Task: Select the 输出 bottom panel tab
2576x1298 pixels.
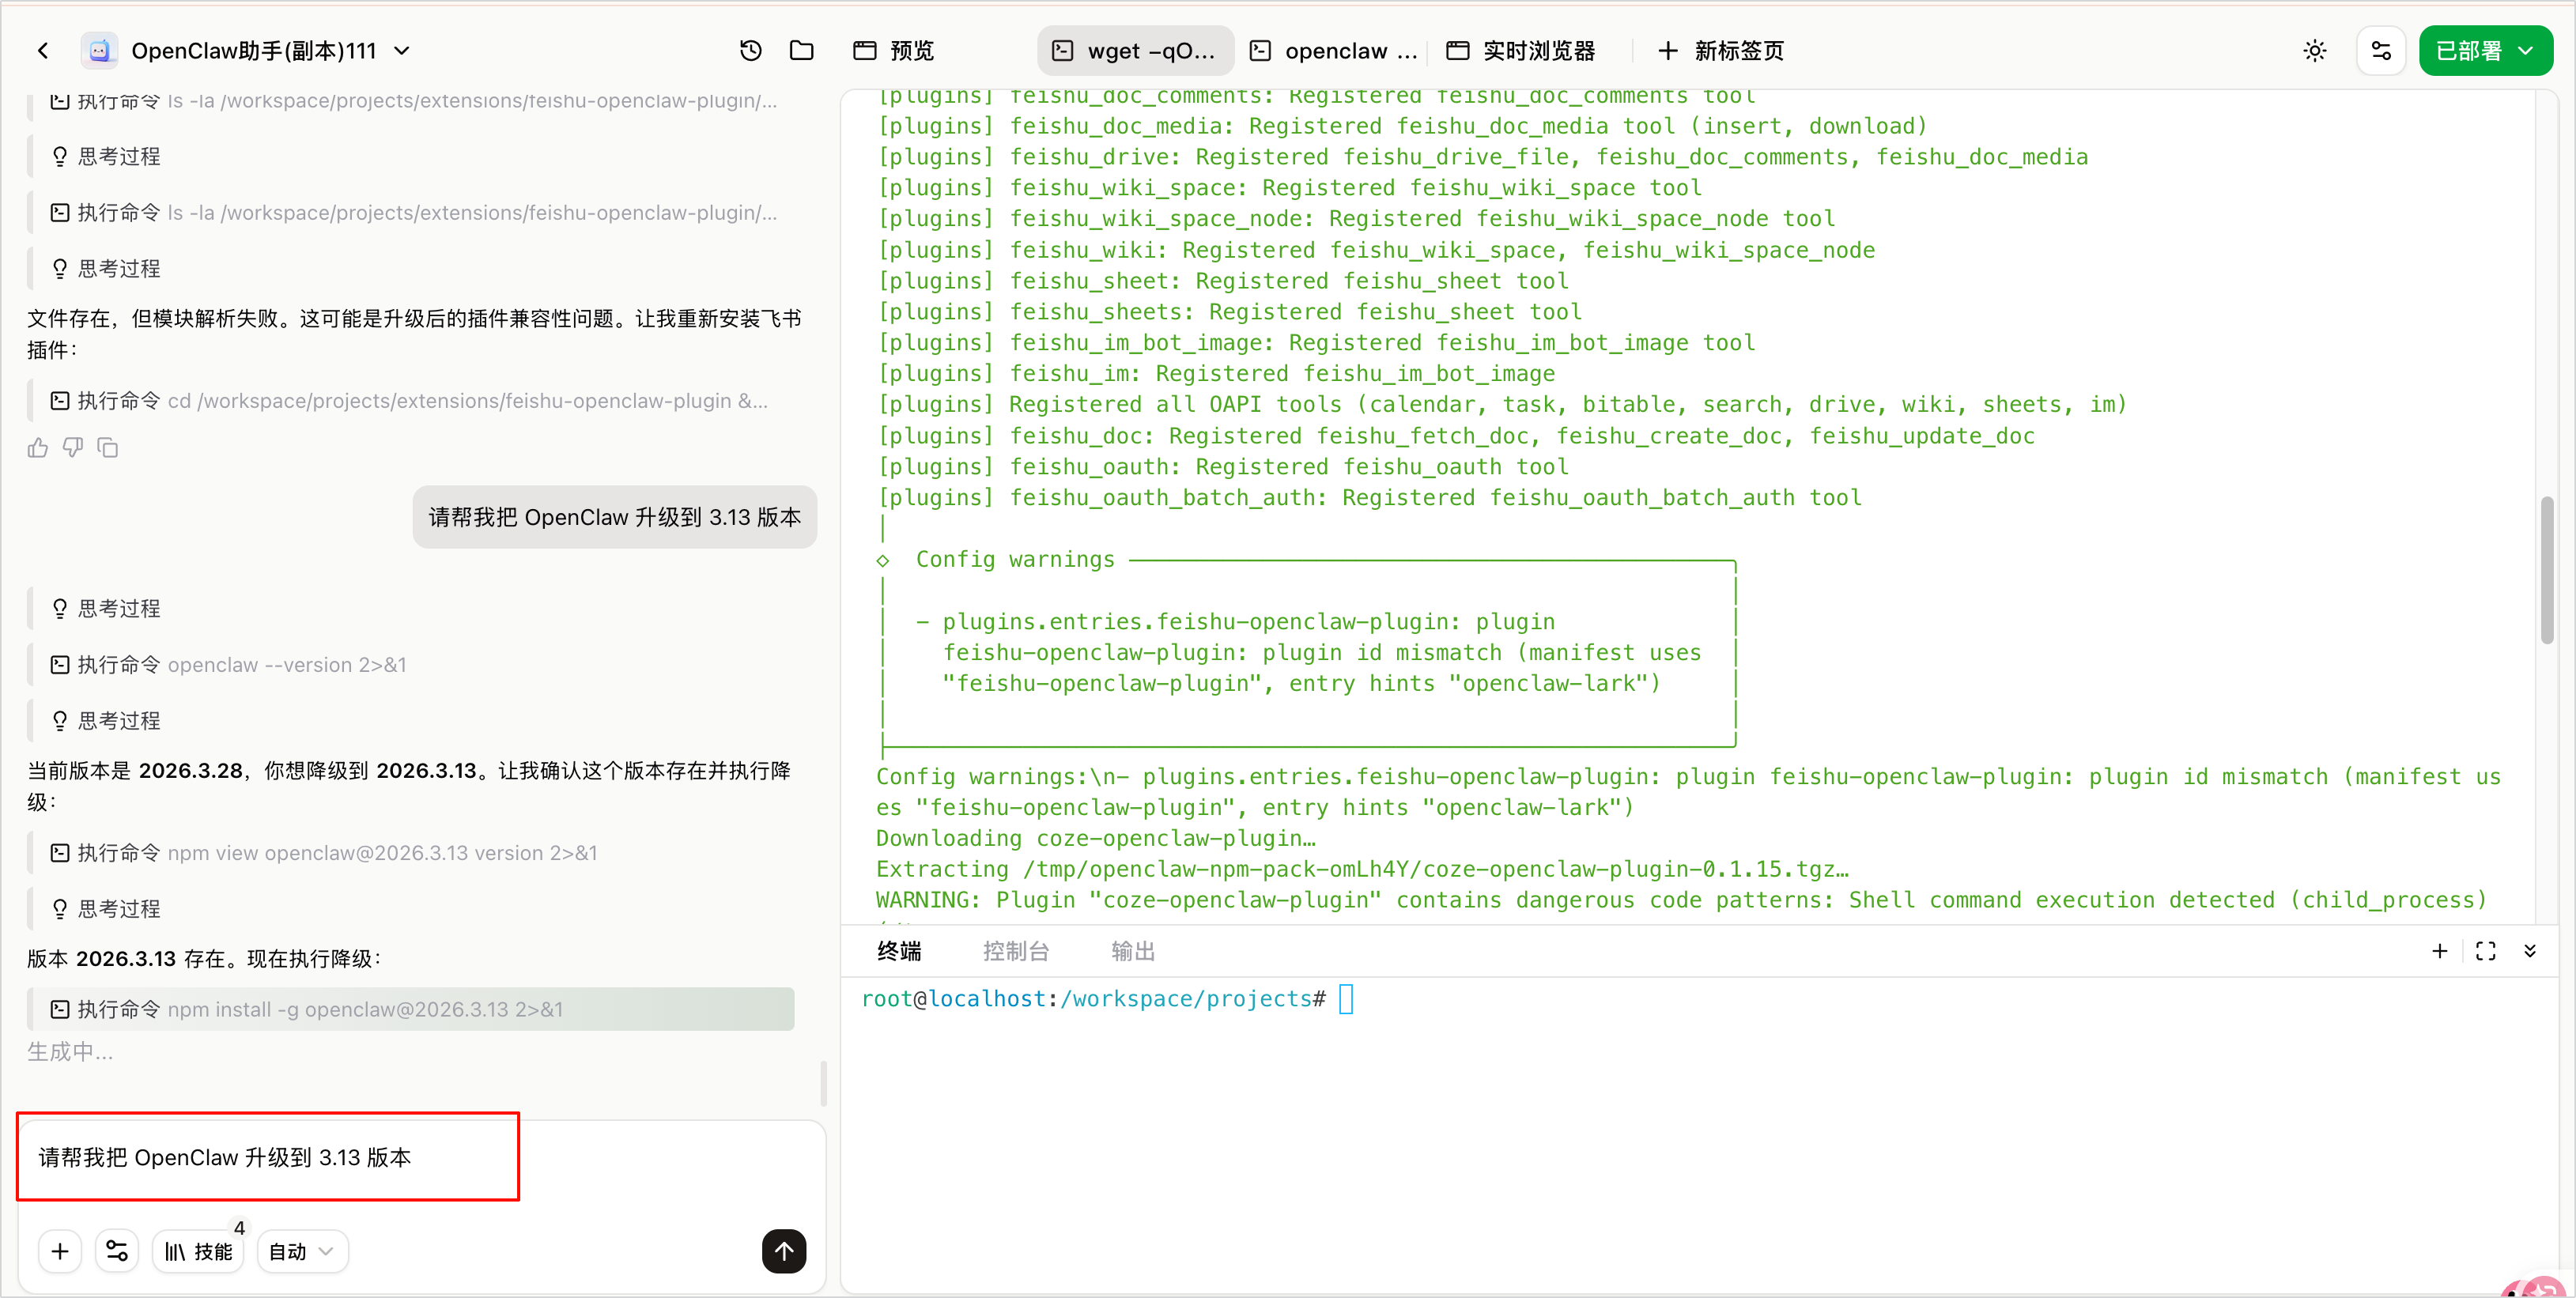Action: pos(1133,951)
